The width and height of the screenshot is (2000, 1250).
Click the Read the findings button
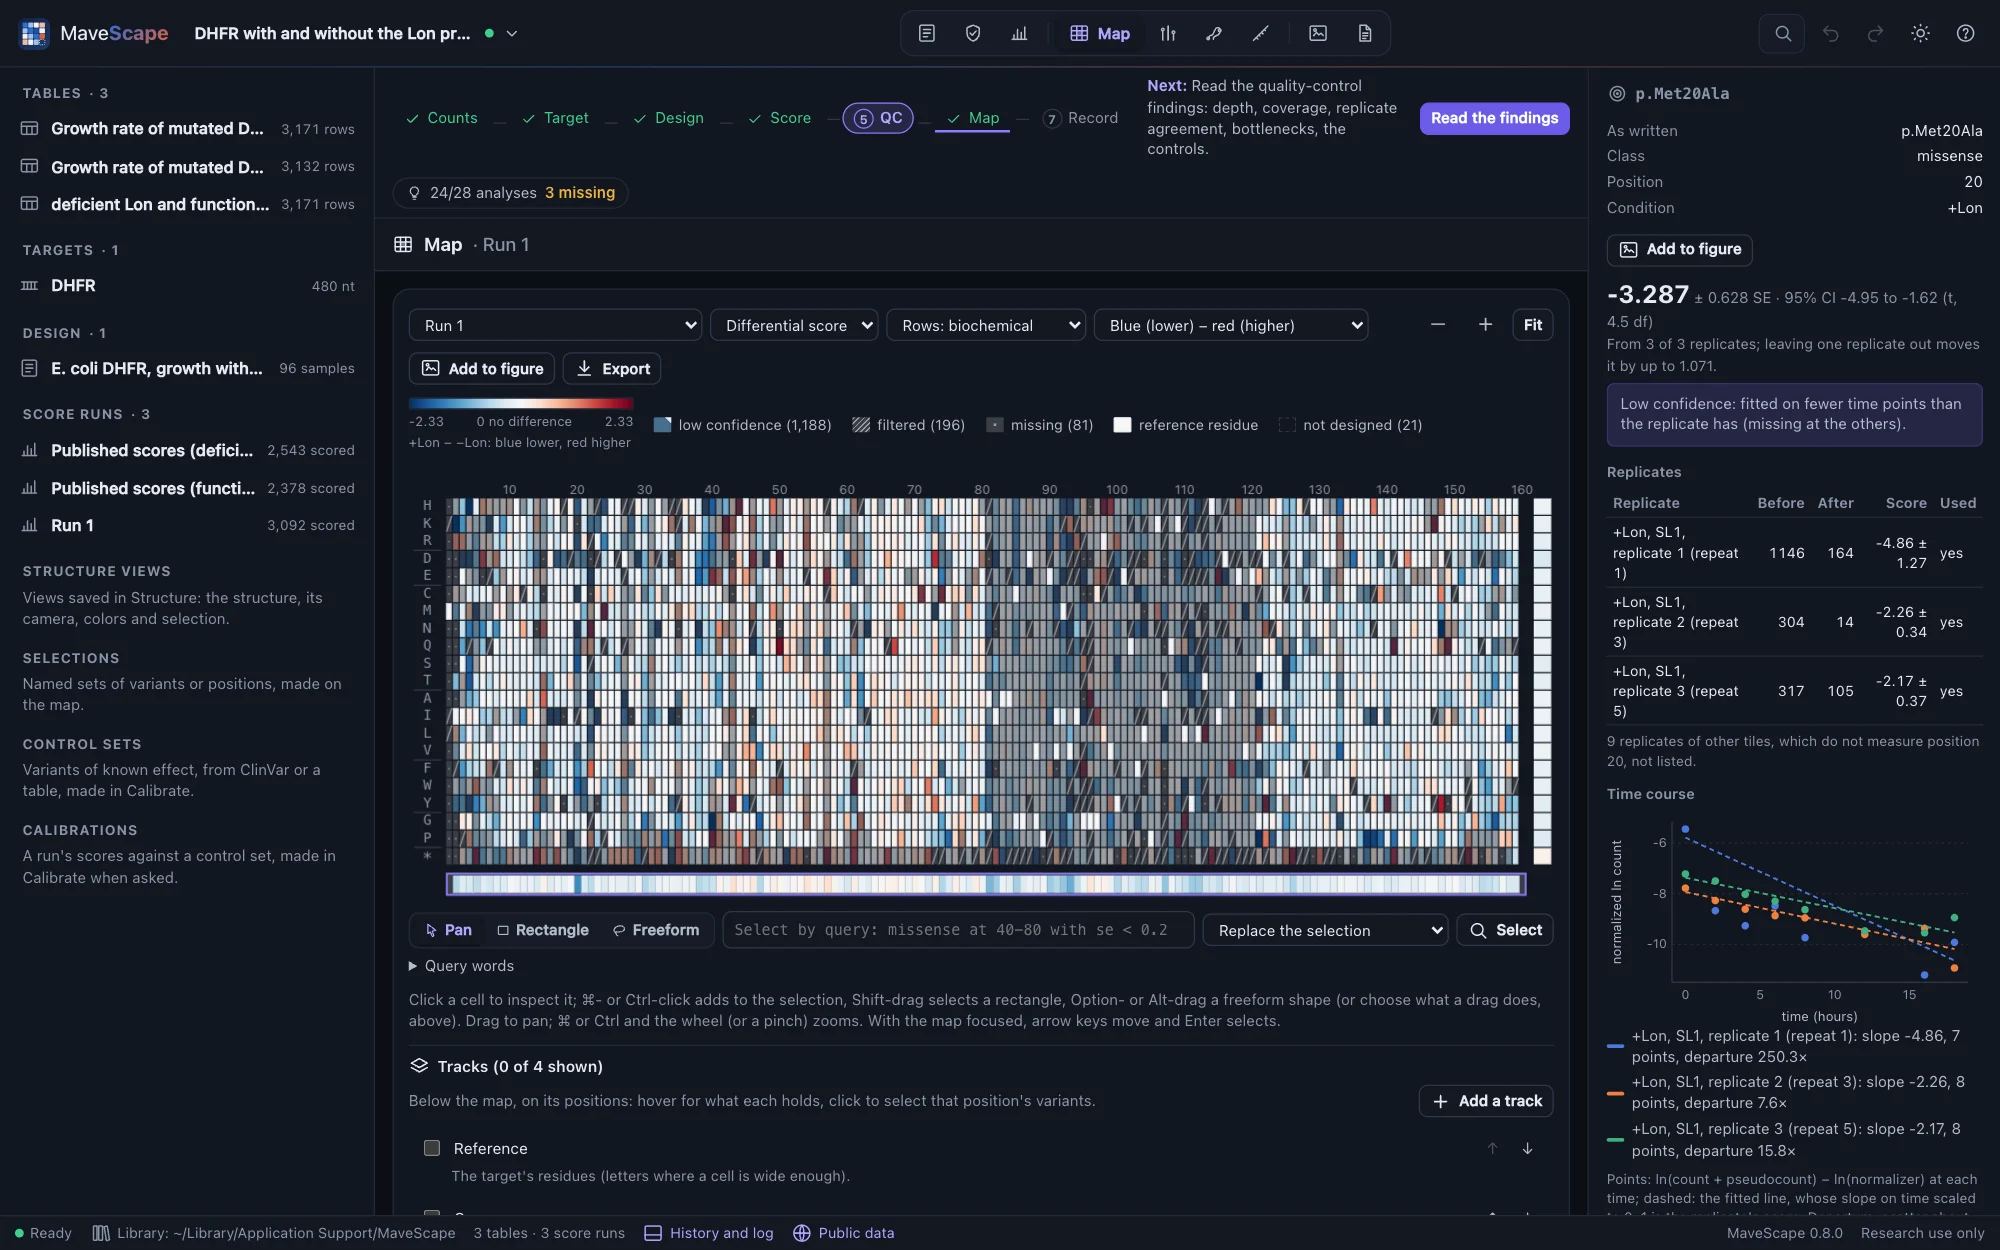[x=1494, y=118]
